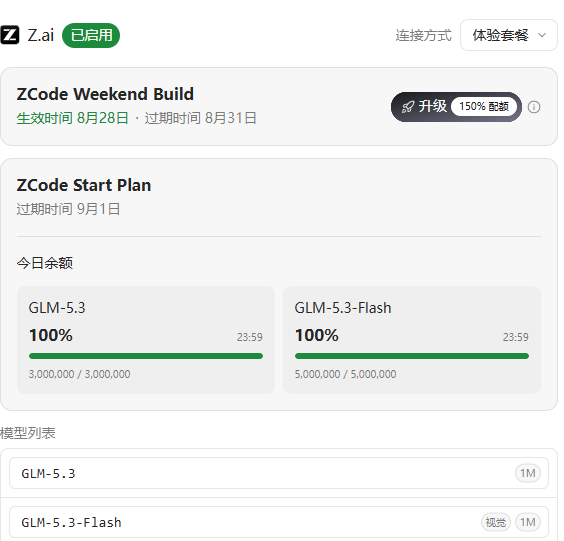The image size is (564, 541).
Task: Select GLM-5.3 in the model list
Action: [x=279, y=473]
